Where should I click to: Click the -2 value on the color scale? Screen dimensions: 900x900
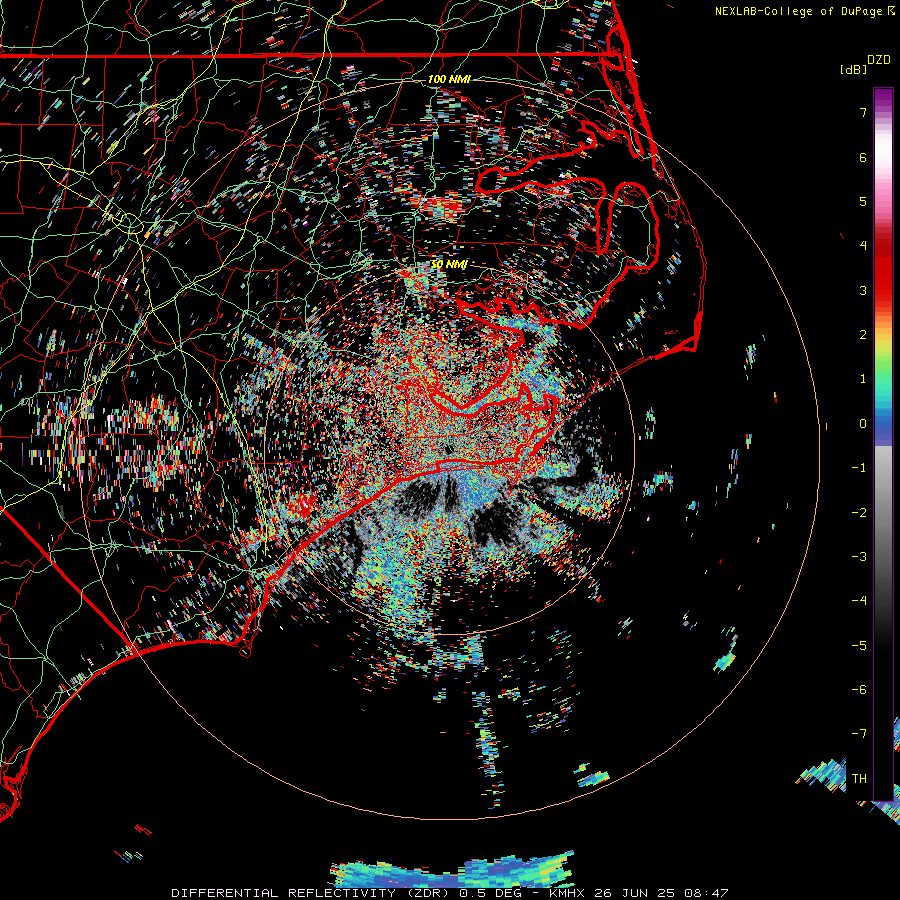(859, 513)
